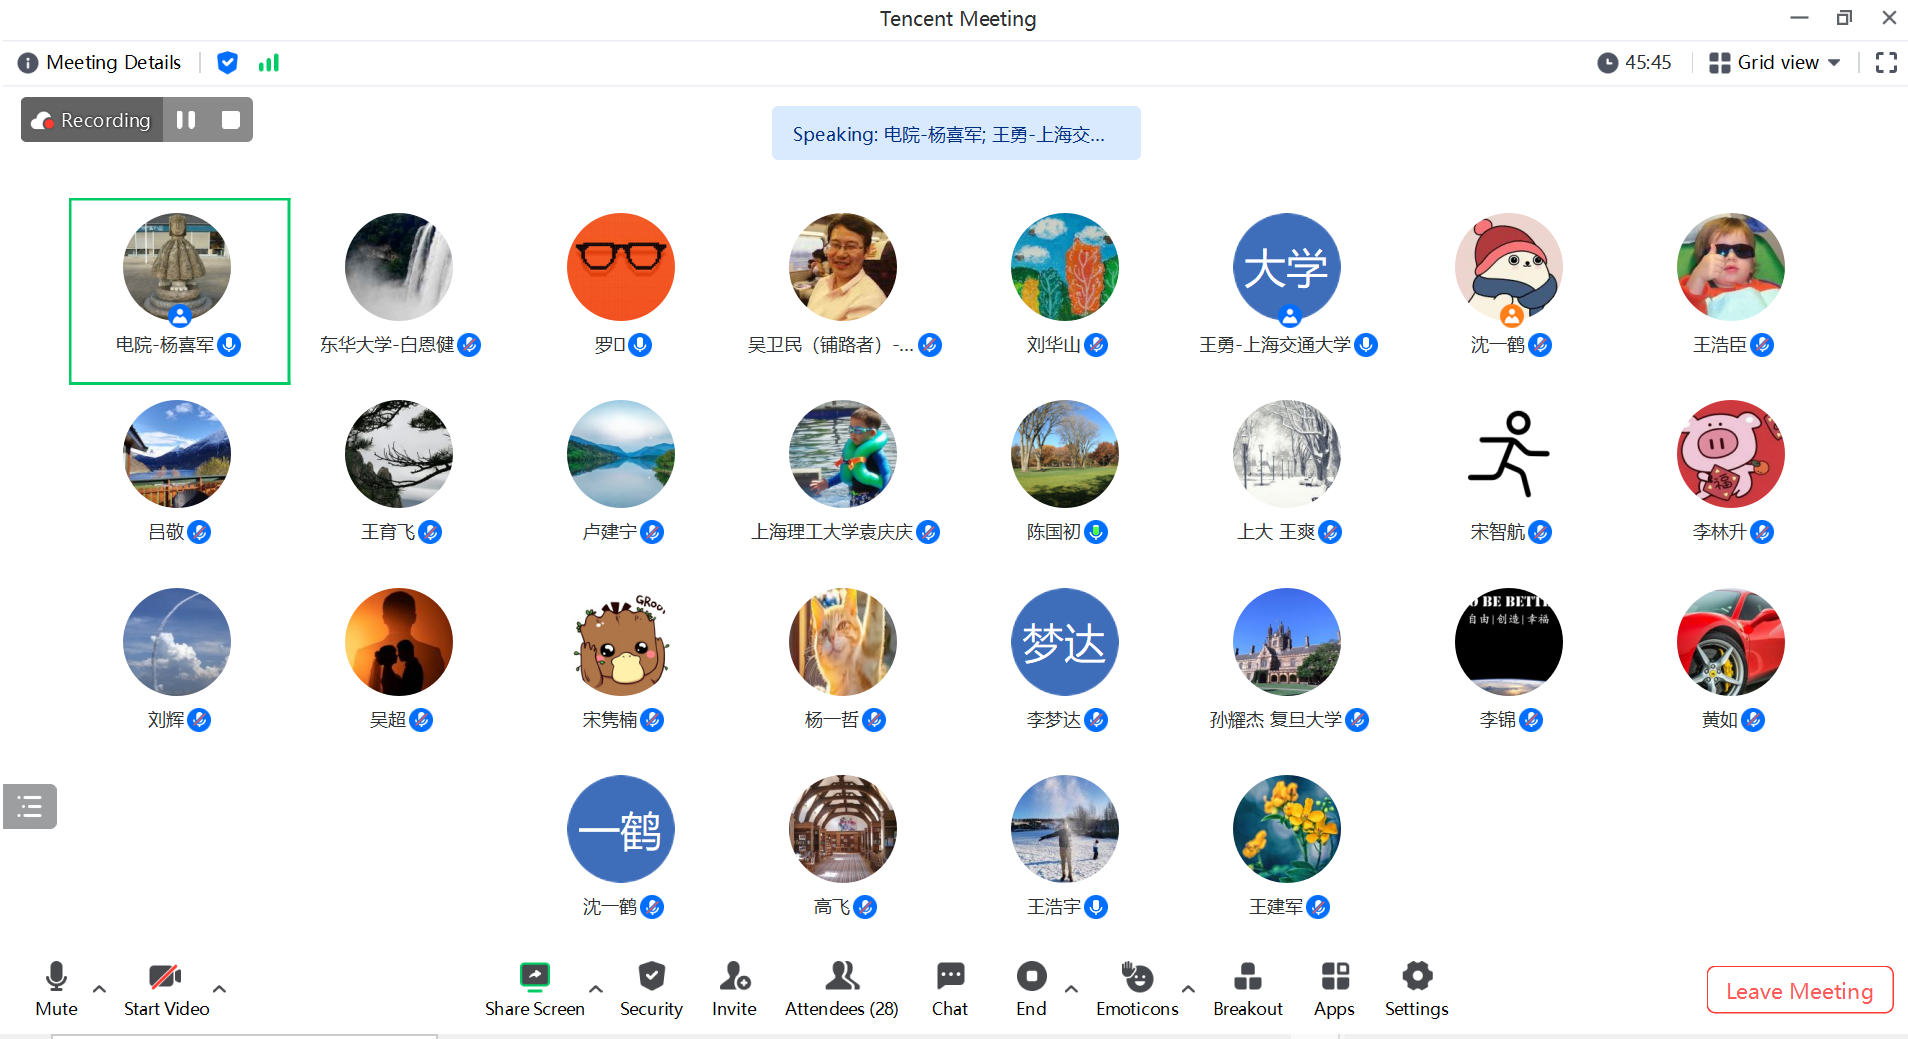The width and height of the screenshot is (1908, 1039).
Task: Expand audio options arrow beside Mute
Action: pos(99,989)
